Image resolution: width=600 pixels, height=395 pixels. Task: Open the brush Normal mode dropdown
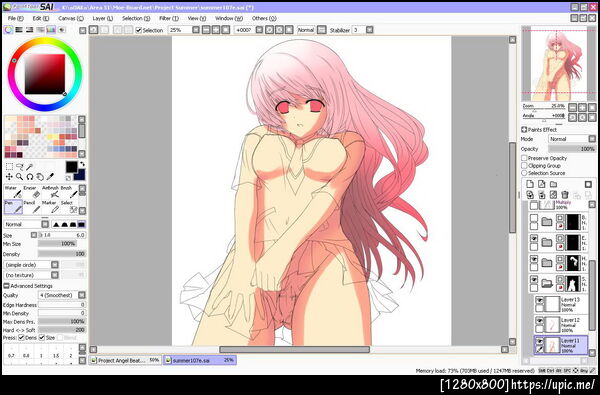45,224
